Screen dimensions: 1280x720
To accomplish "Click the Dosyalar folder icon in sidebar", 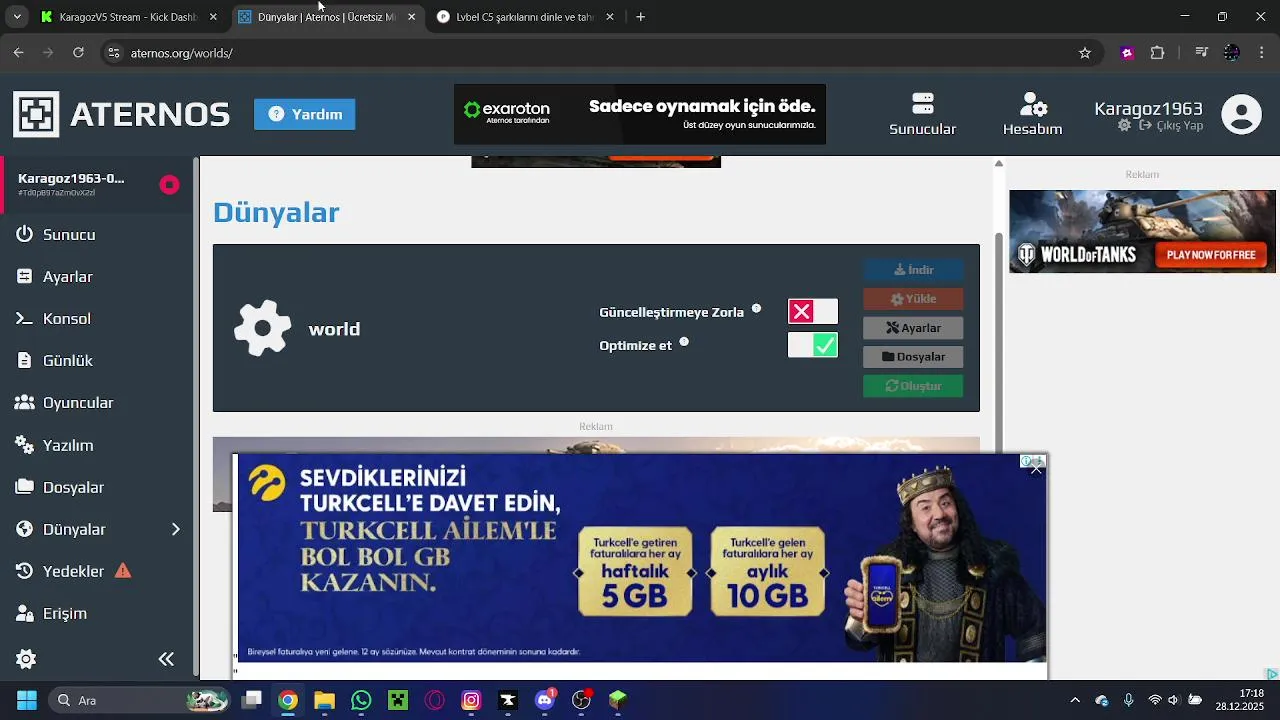I will tap(25, 487).
